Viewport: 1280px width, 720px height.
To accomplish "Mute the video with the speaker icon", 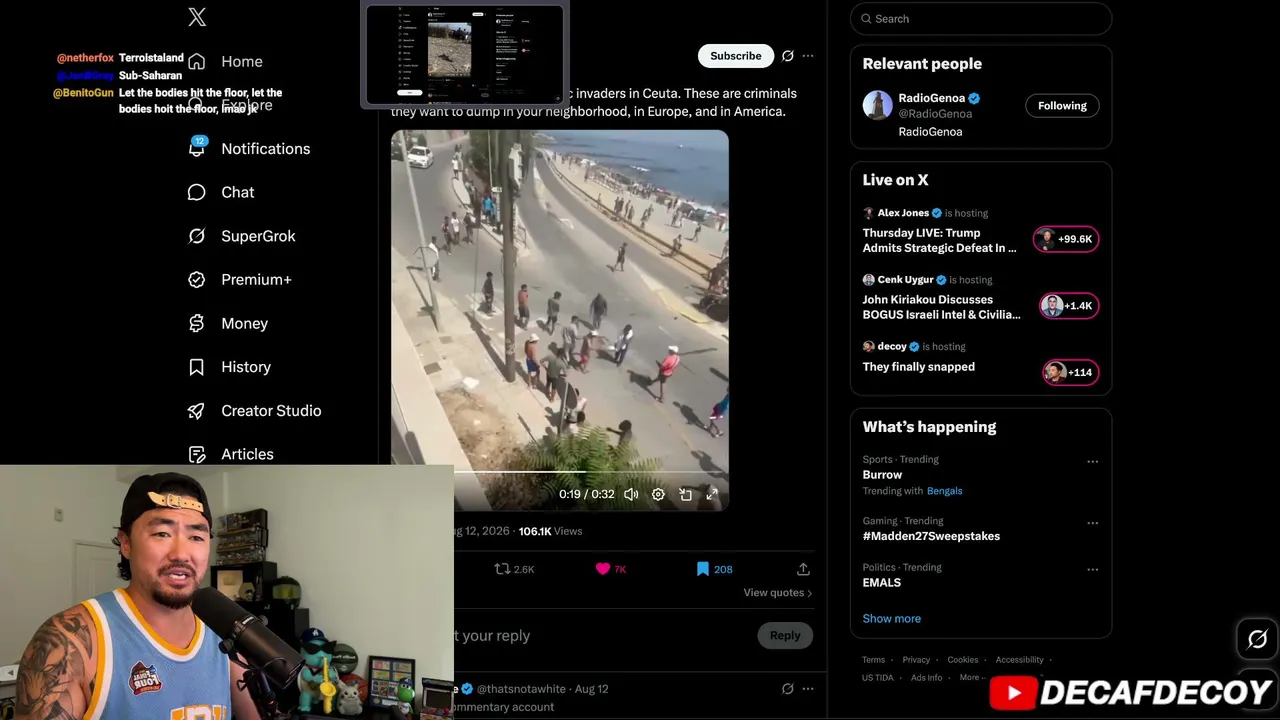I will point(631,494).
